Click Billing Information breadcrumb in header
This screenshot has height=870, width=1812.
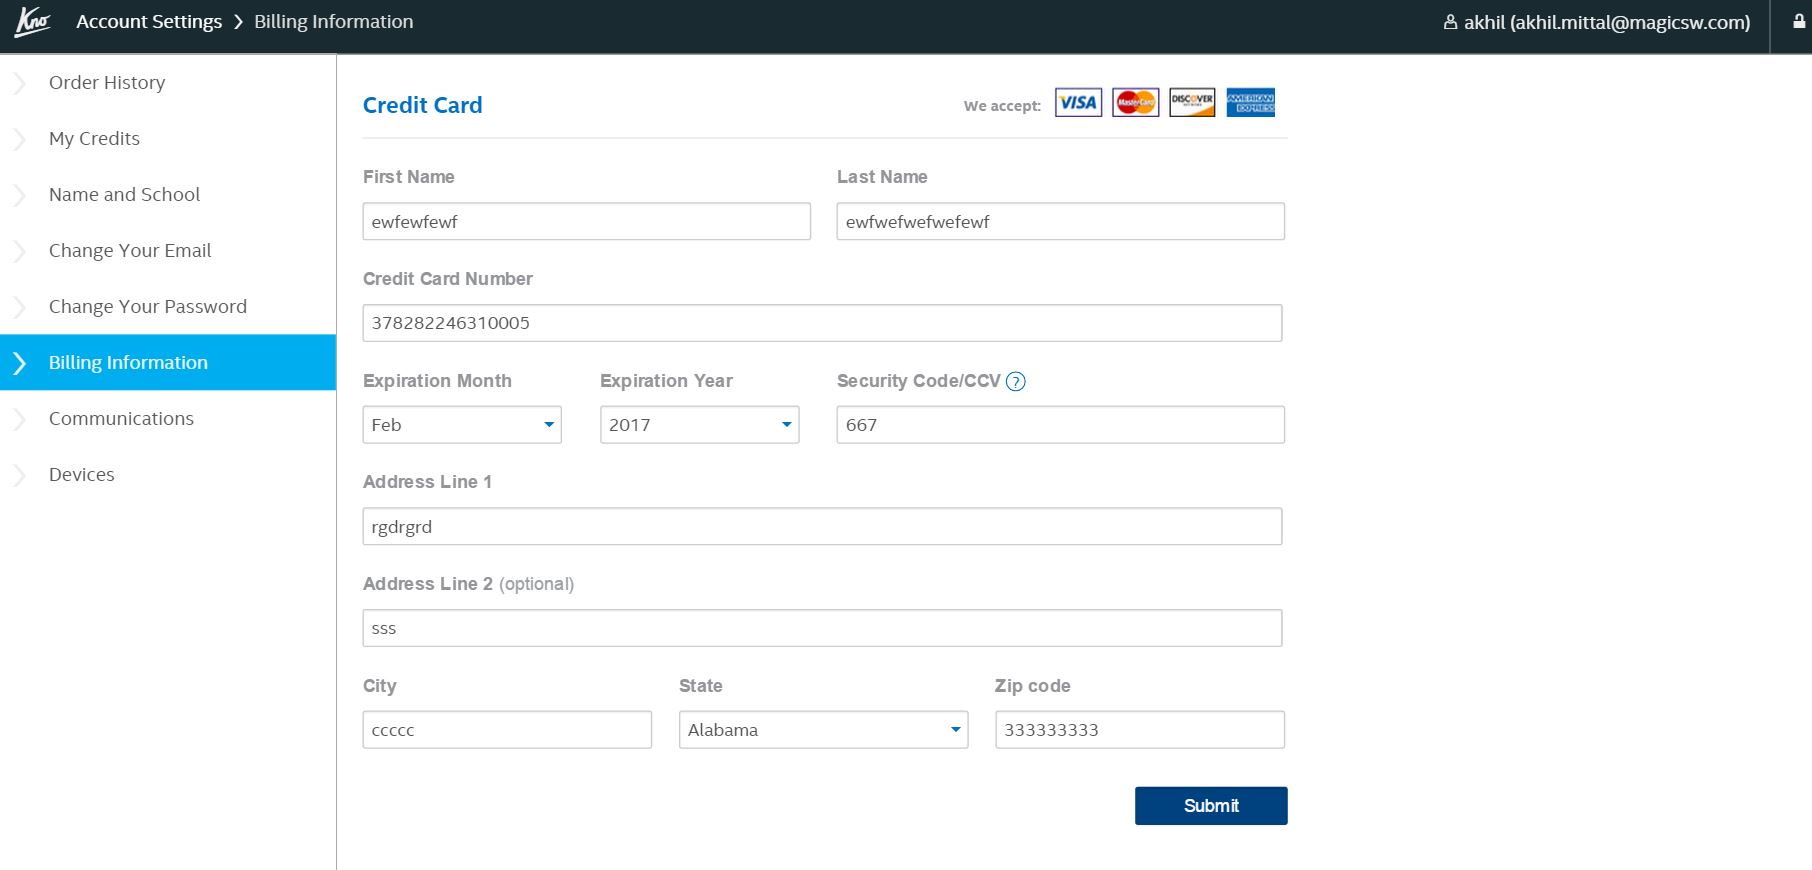pyautogui.click(x=333, y=22)
